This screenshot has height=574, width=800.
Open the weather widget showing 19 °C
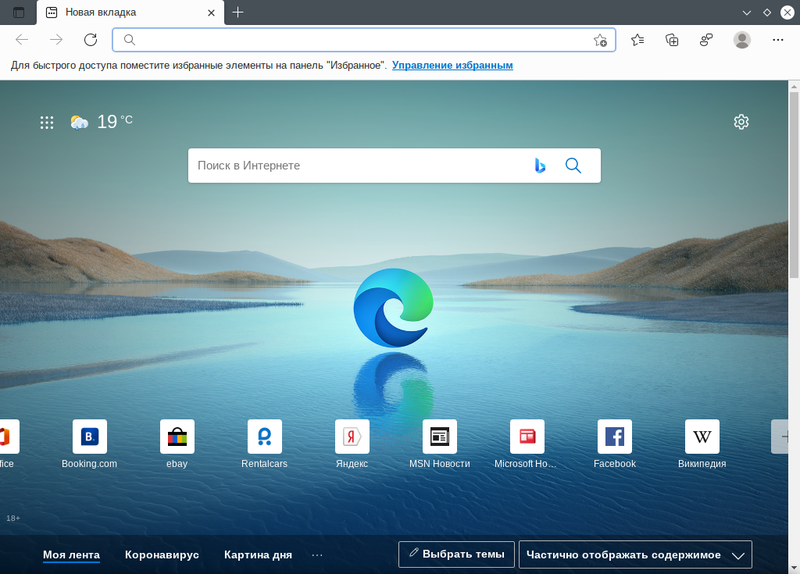coord(102,122)
